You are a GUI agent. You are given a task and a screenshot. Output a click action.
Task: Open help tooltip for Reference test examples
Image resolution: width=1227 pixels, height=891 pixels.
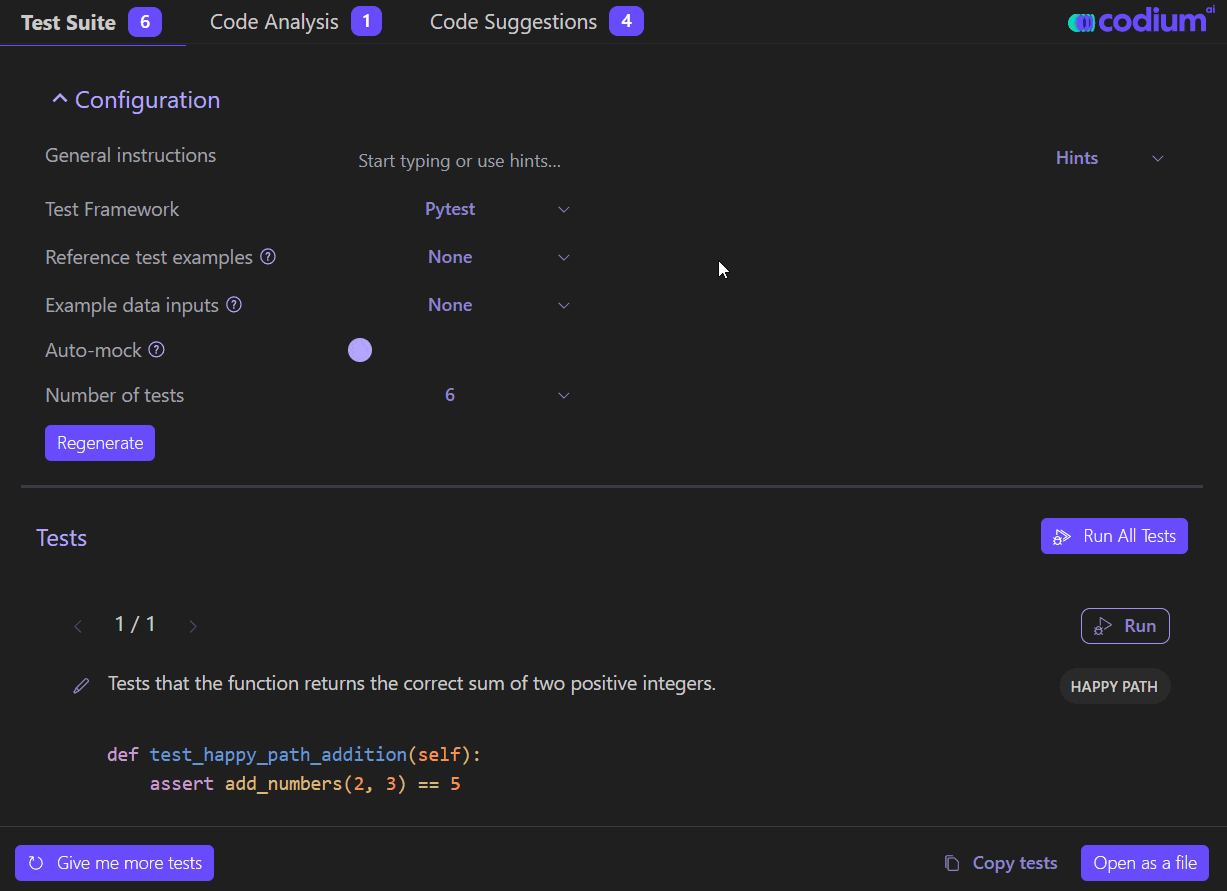pos(268,257)
